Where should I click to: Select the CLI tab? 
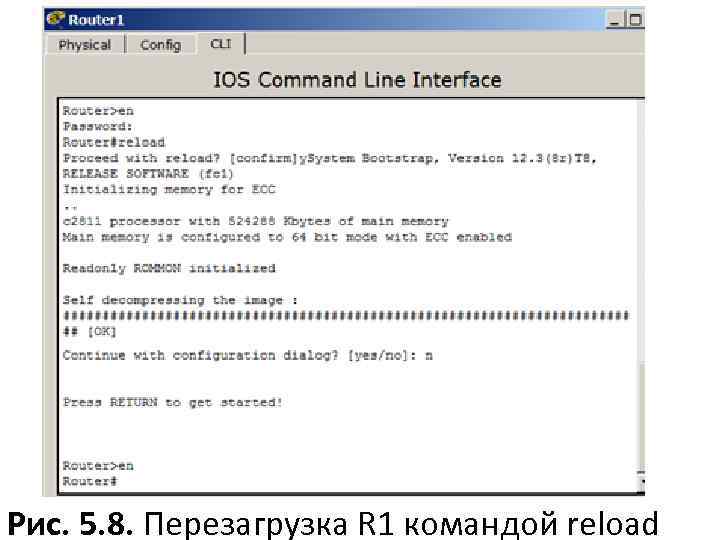pos(221,44)
